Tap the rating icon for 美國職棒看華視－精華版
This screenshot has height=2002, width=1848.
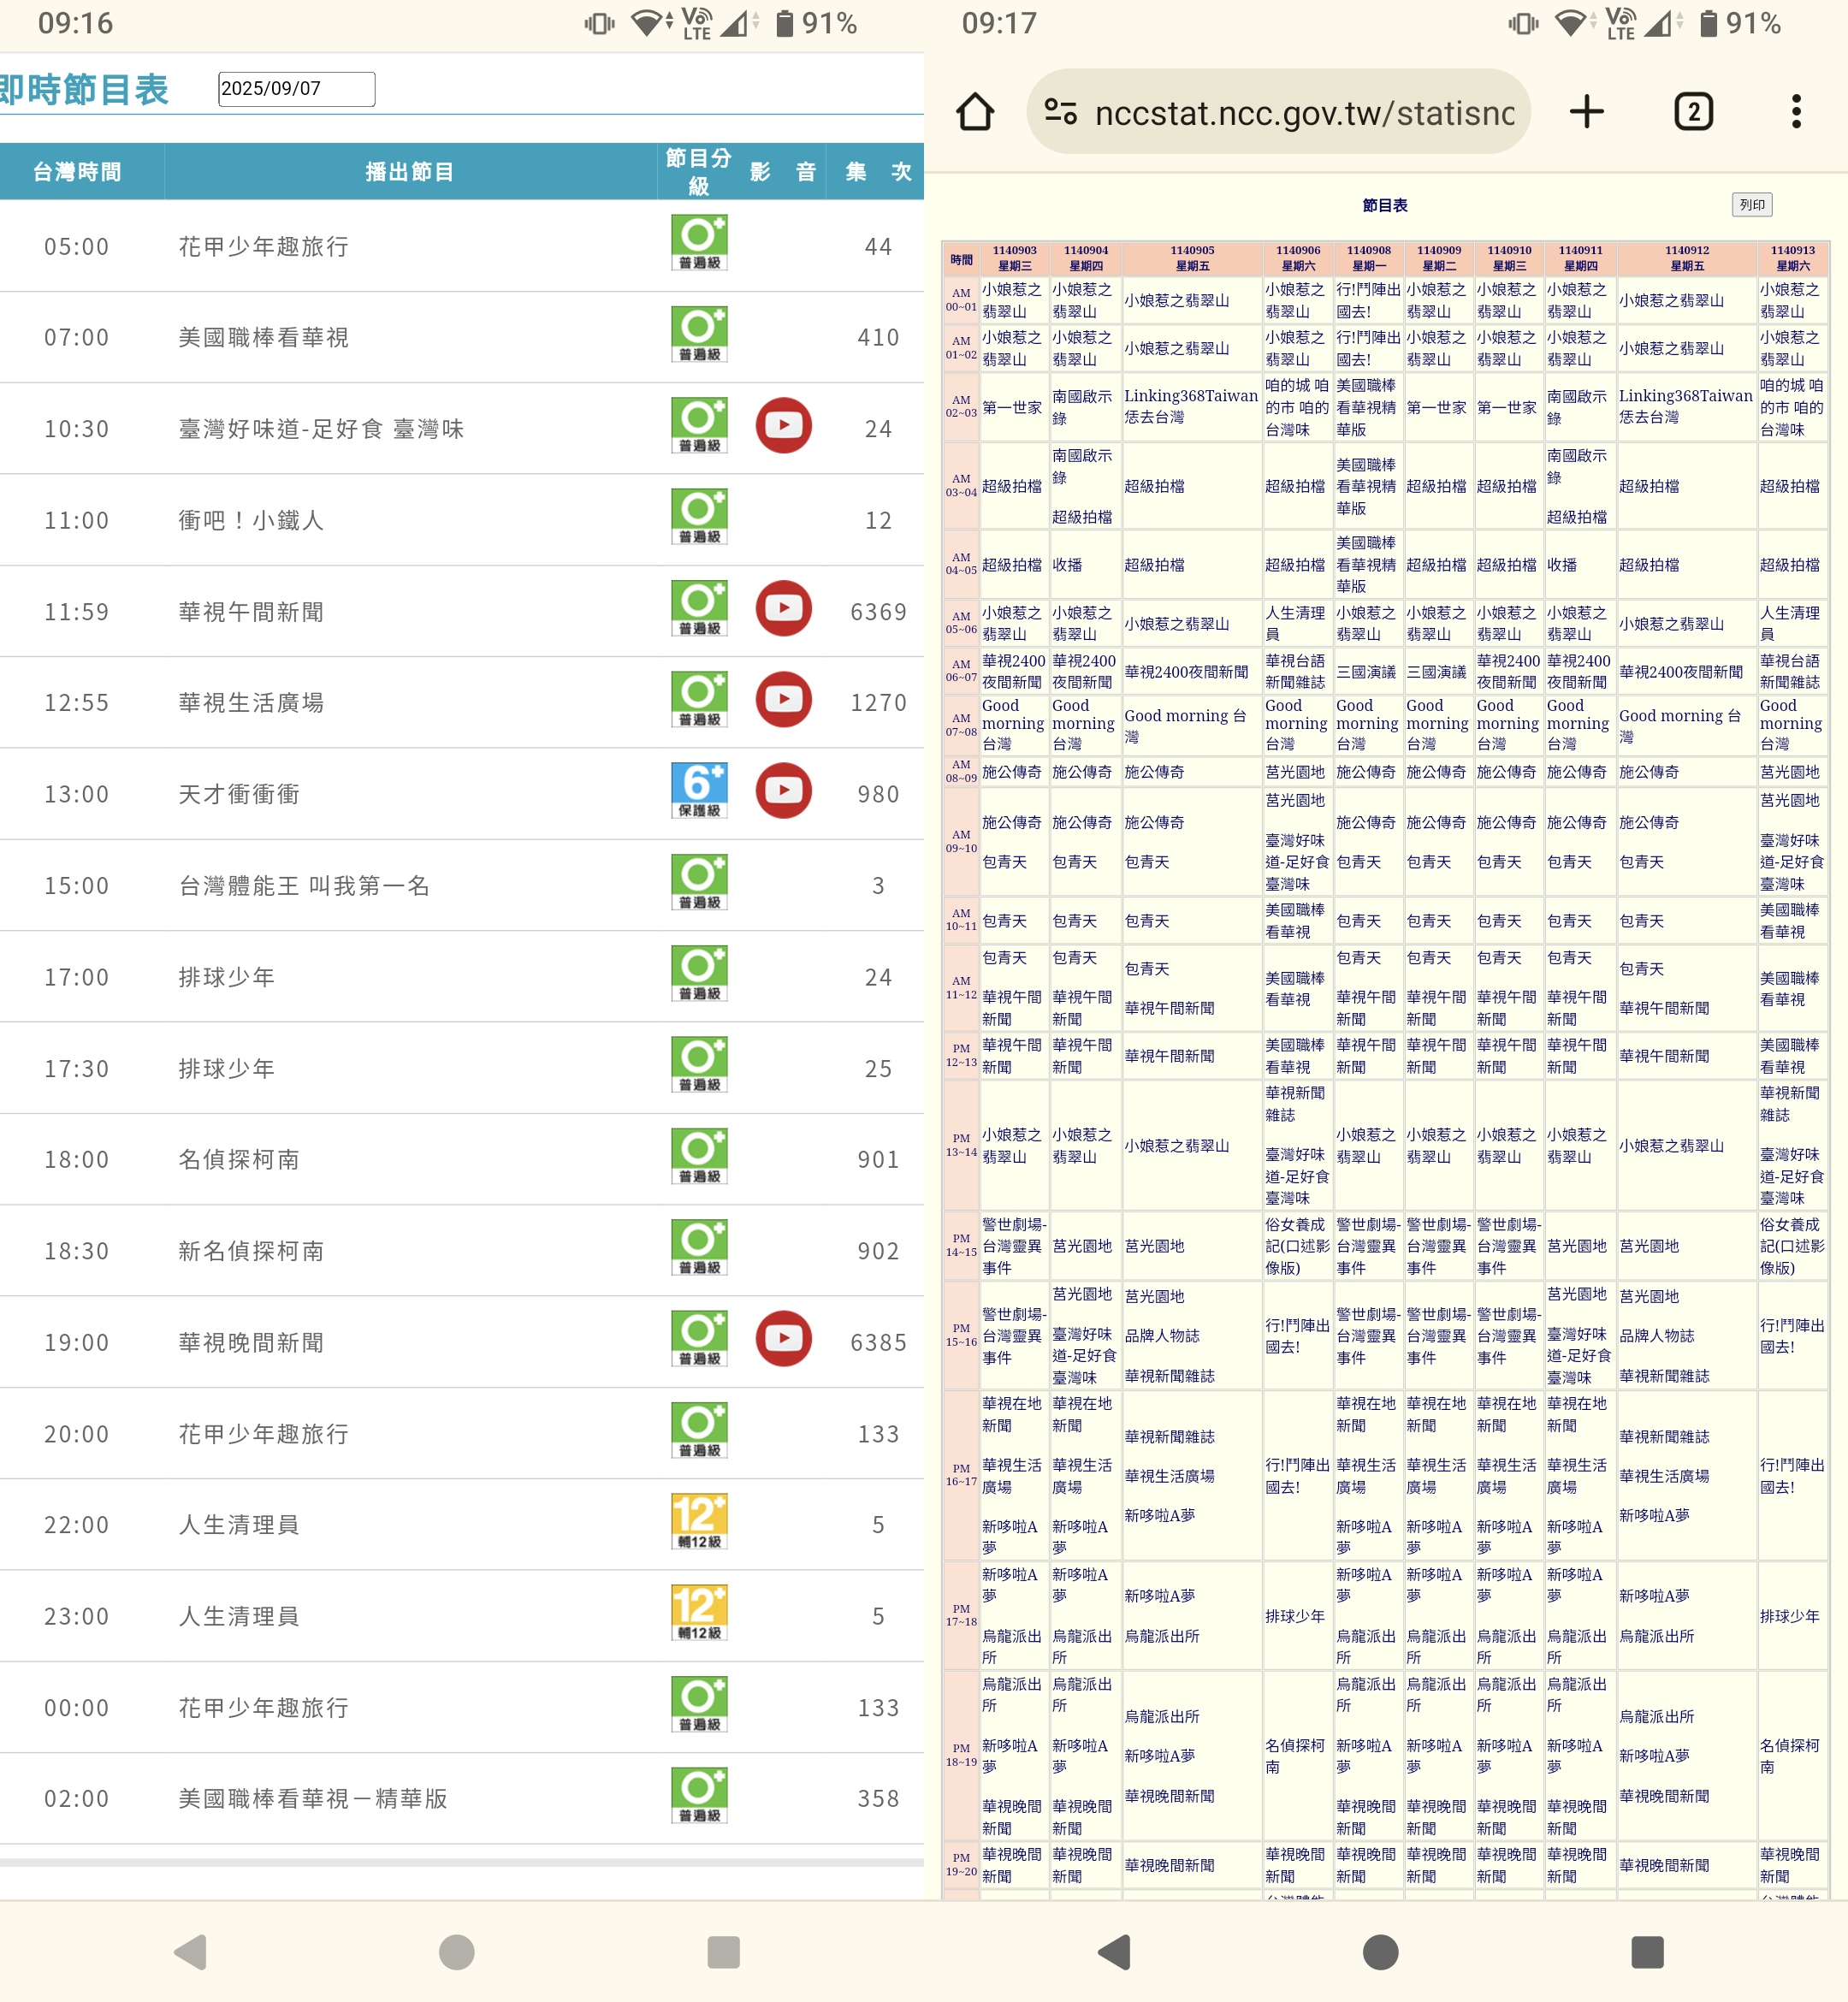(699, 1796)
